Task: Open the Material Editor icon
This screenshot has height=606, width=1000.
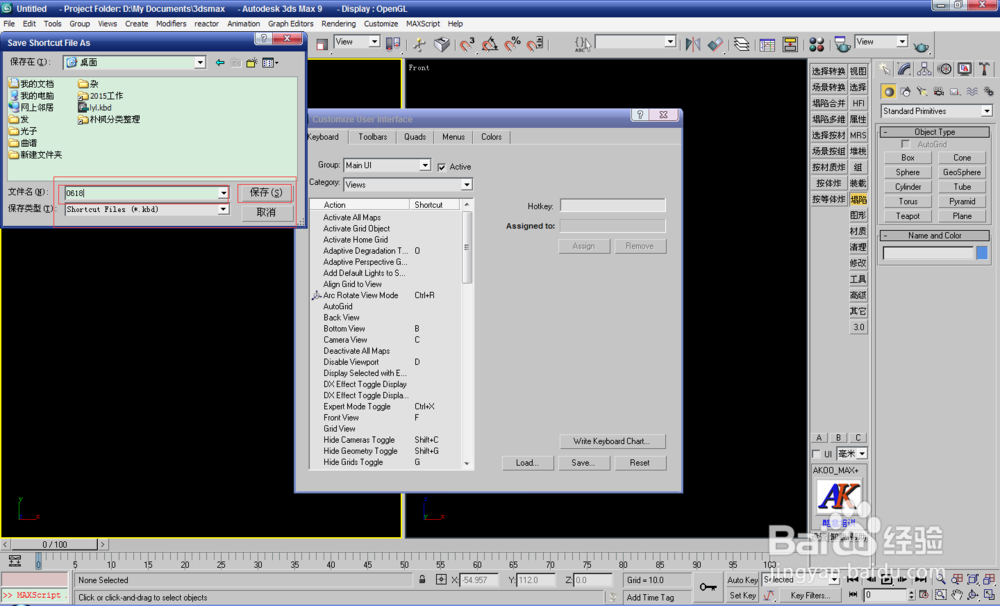Action: click(x=816, y=44)
